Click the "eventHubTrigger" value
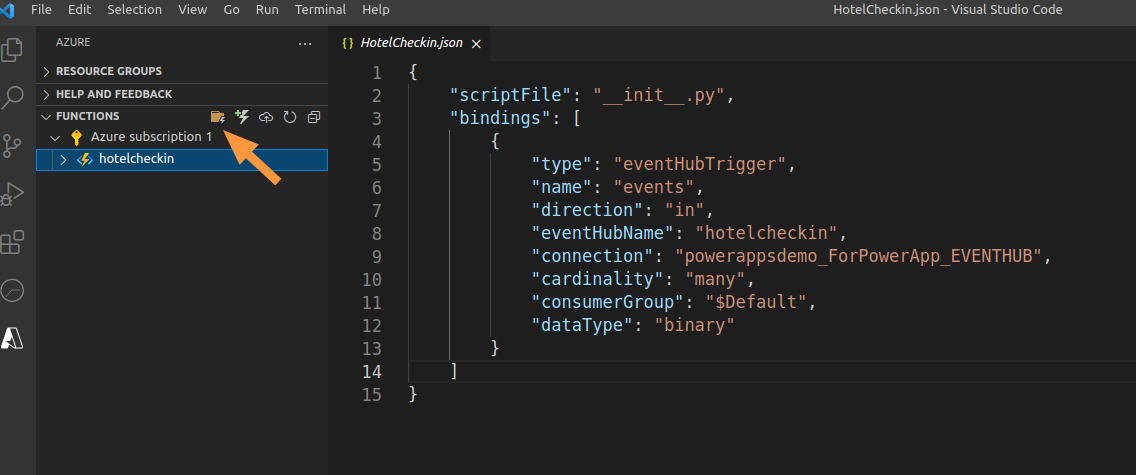The image size is (1136, 475). (700, 164)
